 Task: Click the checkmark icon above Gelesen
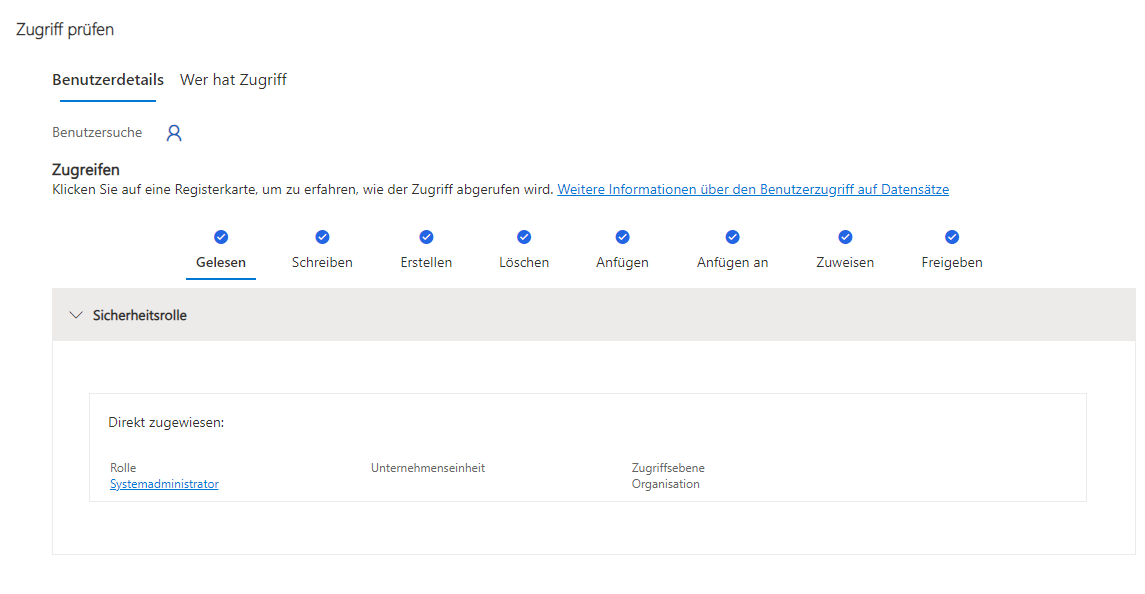[221, 237]
